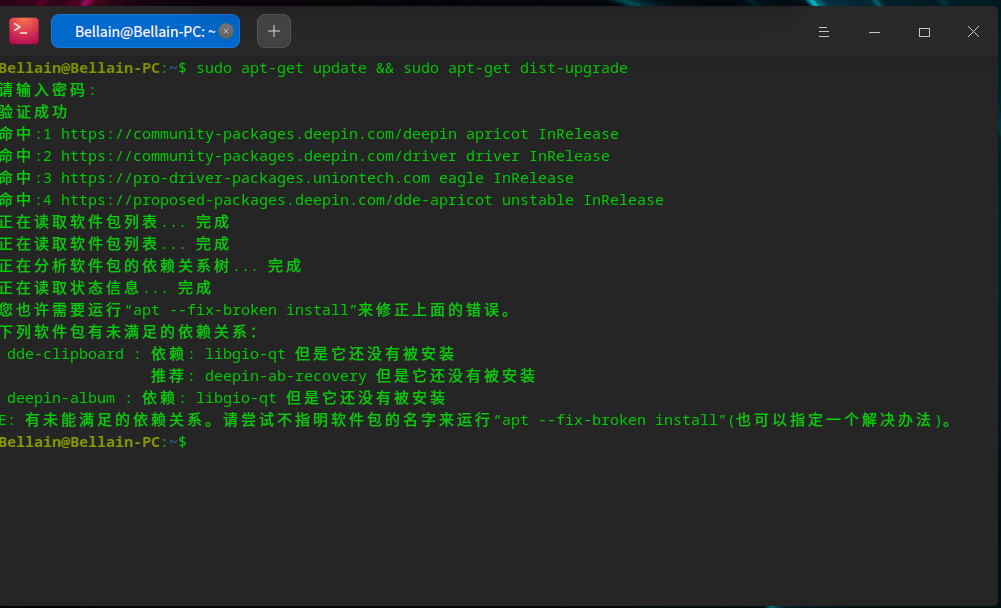The image size is (1001, 608).
Task: Select the Bellain@Bellain-PC terminal tab
Action: click(145, 31)
